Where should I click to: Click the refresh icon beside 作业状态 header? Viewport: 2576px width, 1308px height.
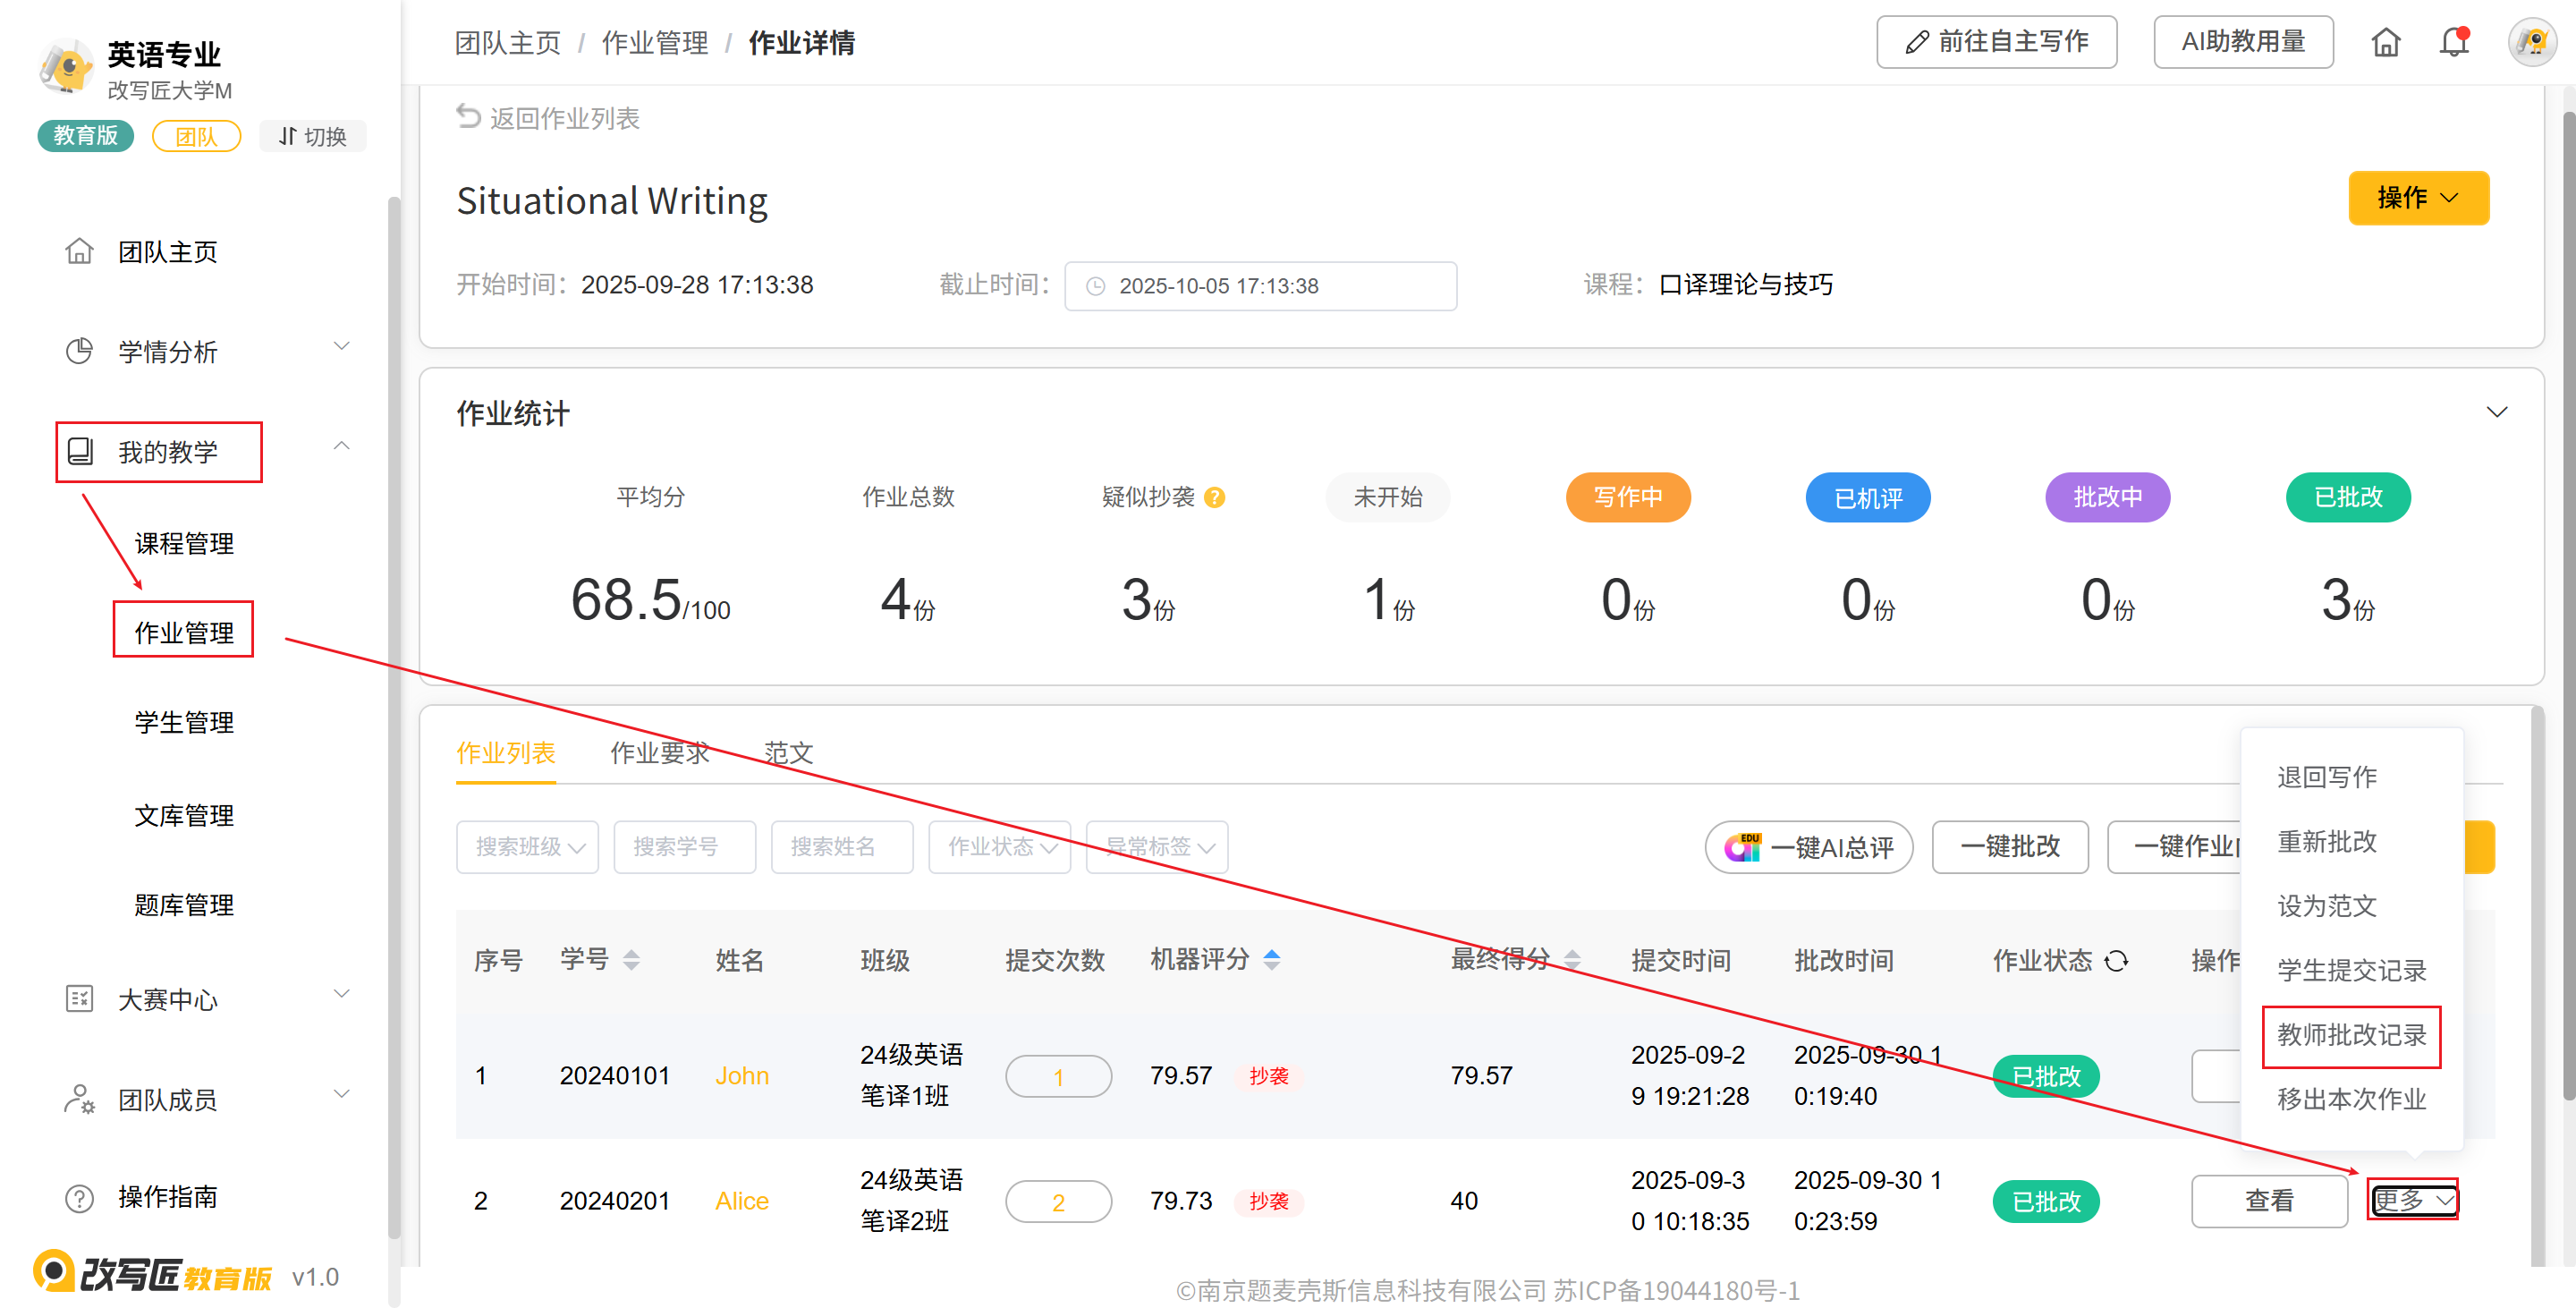[x=2116, y=960]
